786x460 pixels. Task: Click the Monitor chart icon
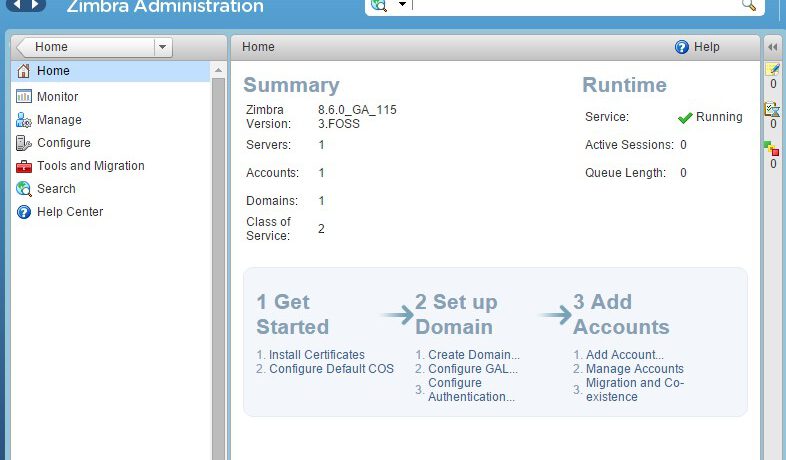point(24,96)
